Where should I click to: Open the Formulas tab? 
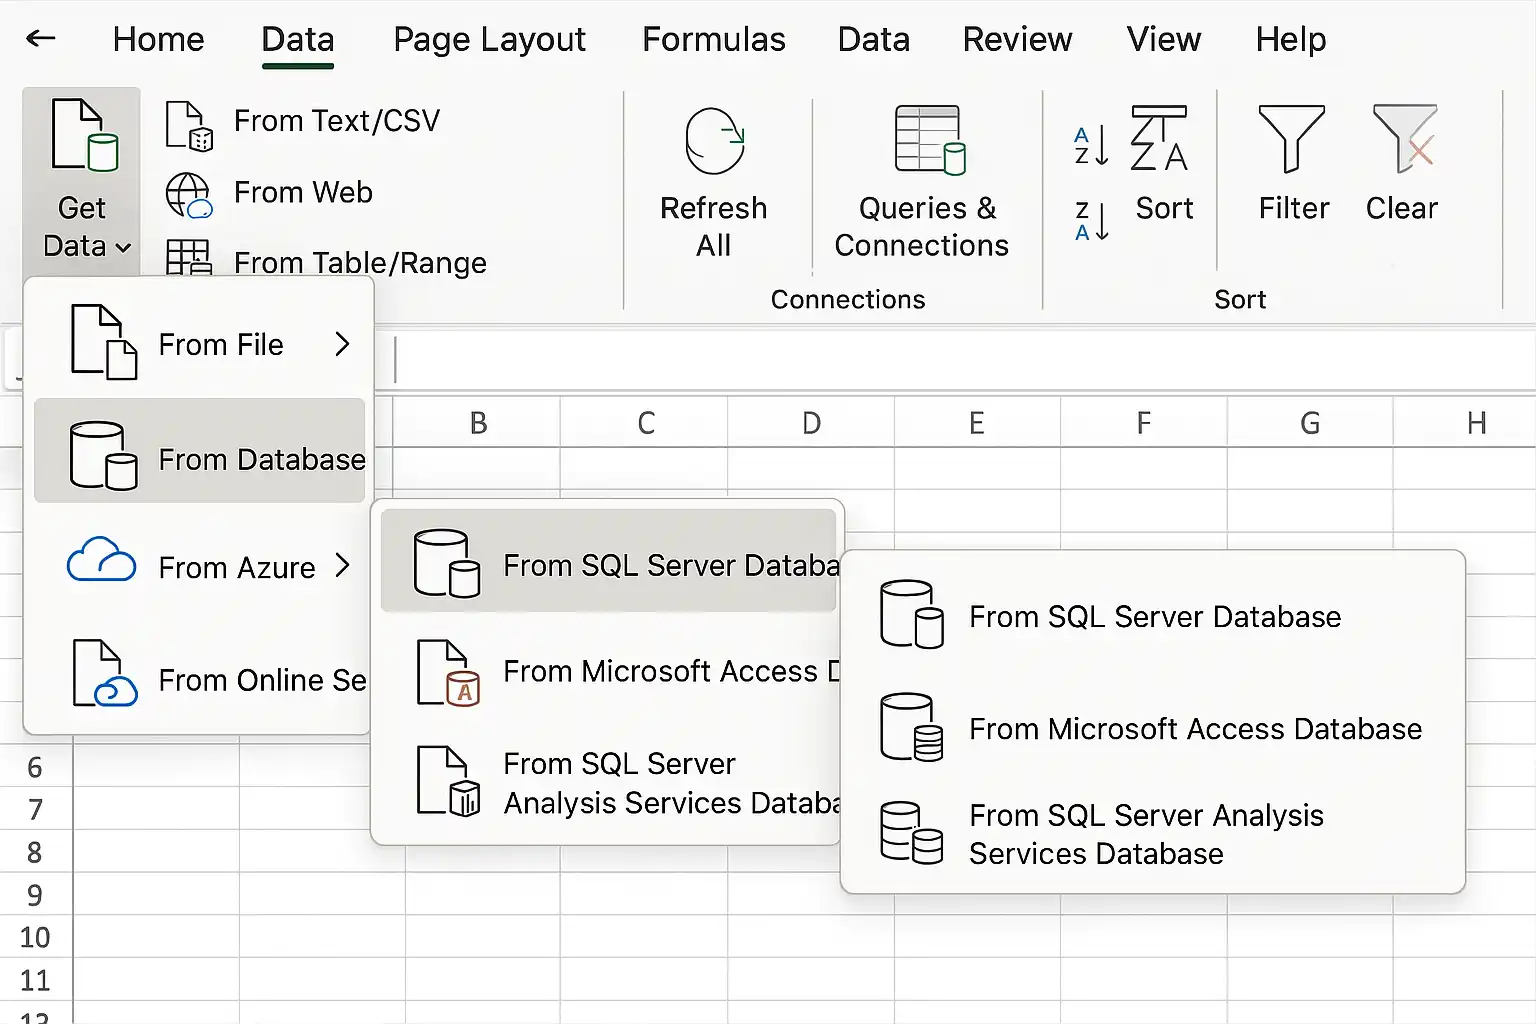pos(714,39)
